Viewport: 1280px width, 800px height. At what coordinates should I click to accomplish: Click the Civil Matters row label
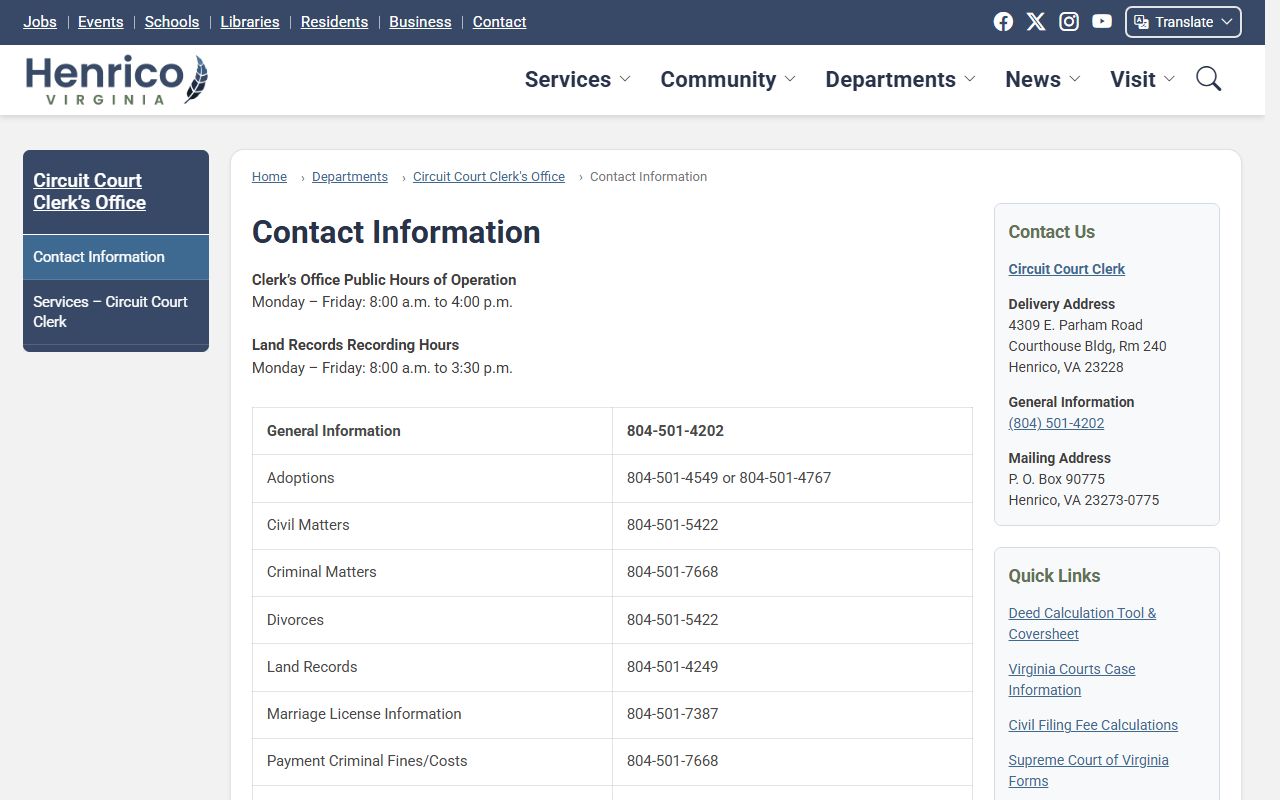pos(308,525)
